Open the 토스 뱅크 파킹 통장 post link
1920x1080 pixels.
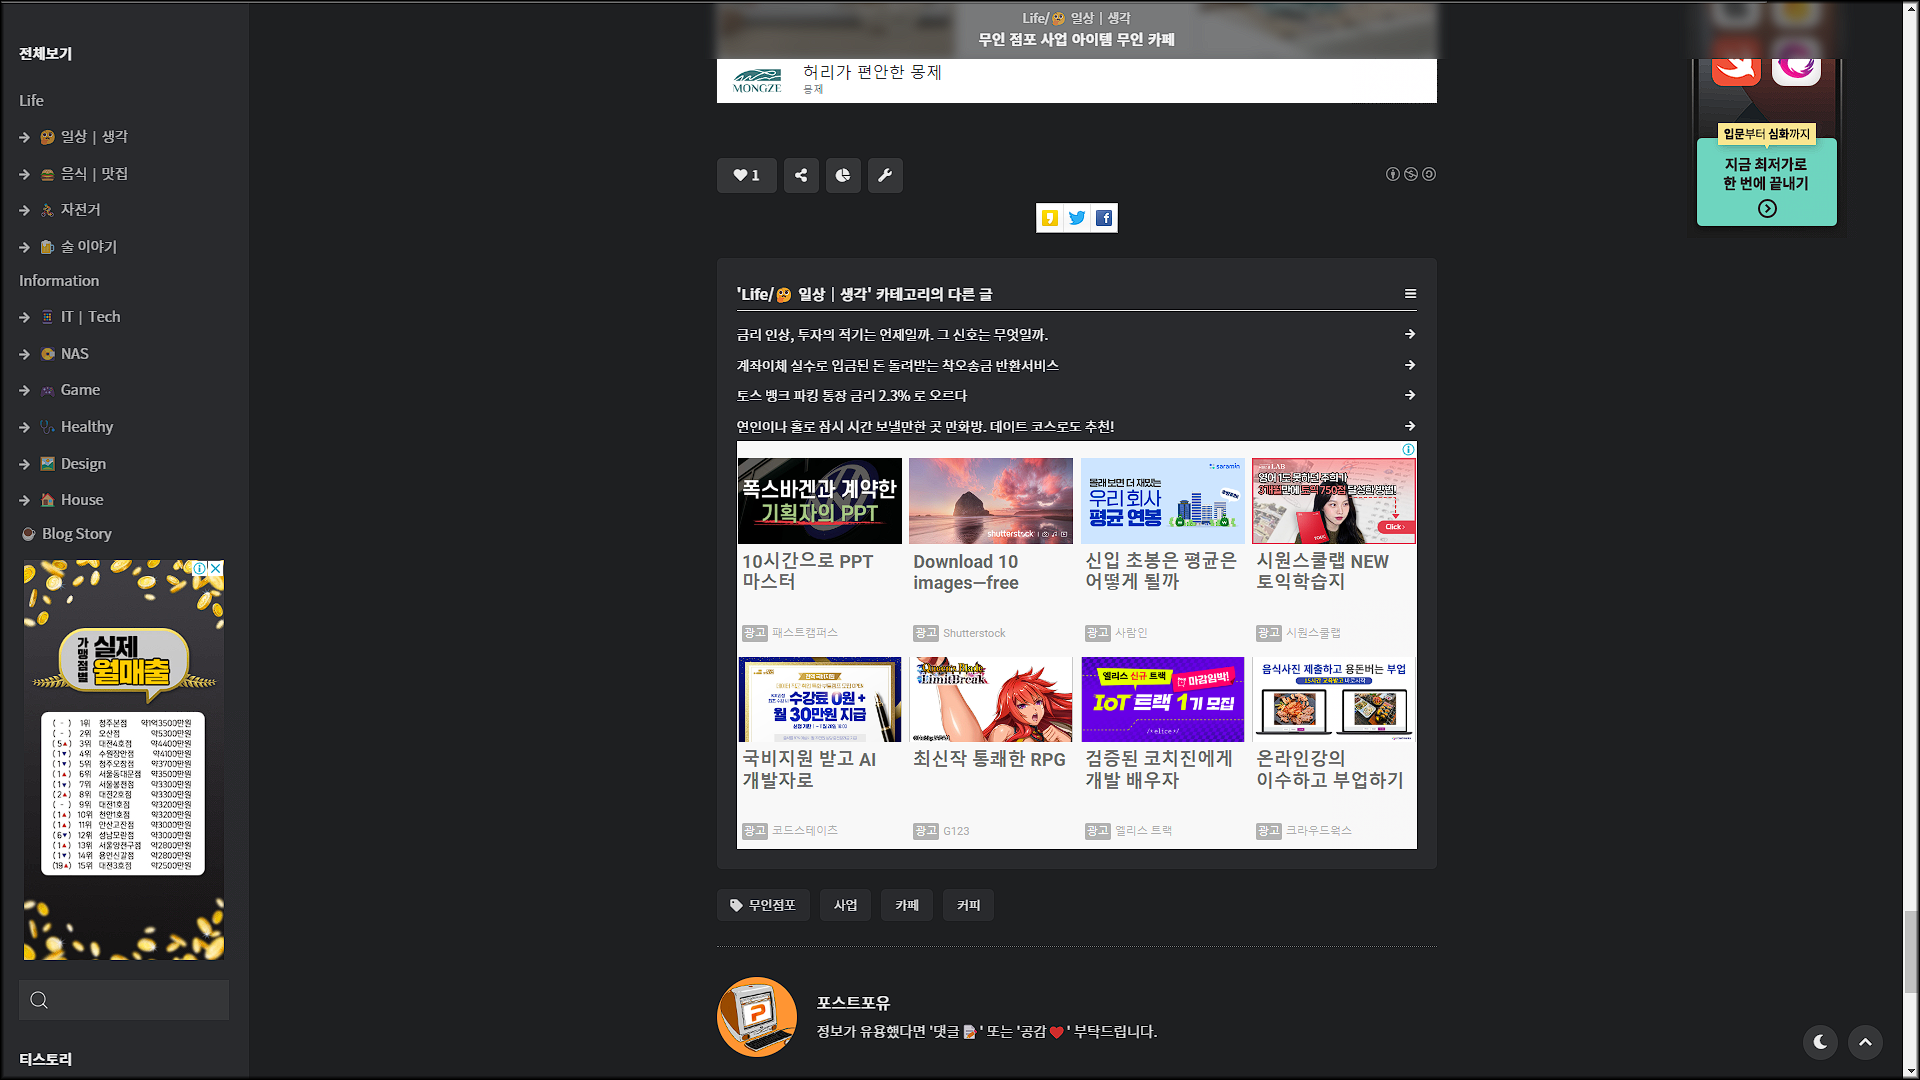pyautogui.click(x=852, y=396)
